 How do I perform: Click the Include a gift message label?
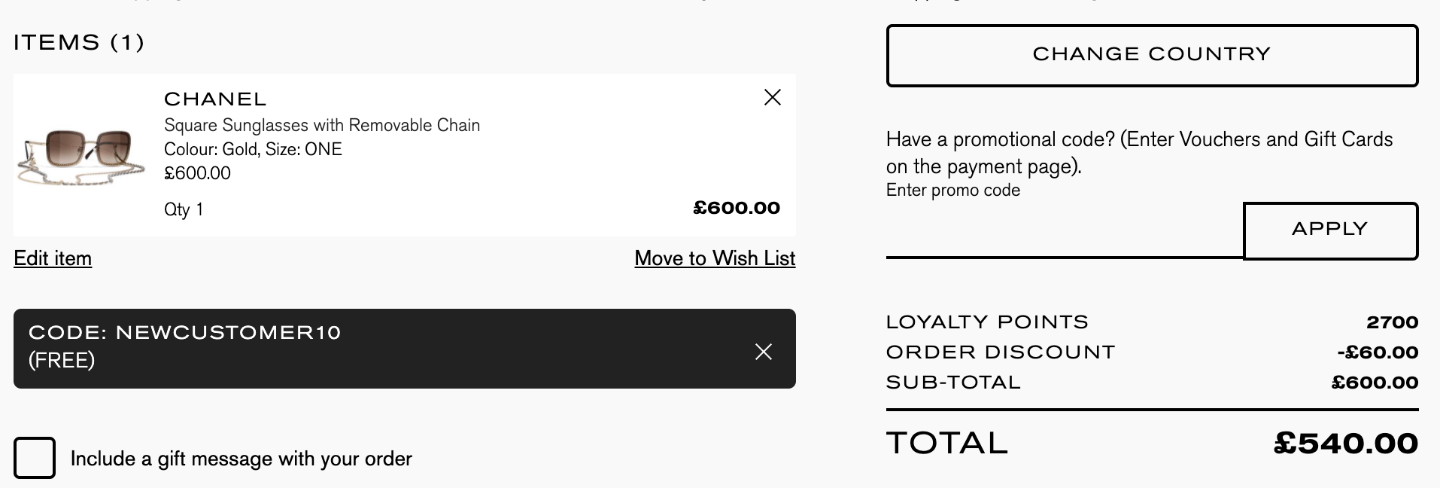(241, 459)
